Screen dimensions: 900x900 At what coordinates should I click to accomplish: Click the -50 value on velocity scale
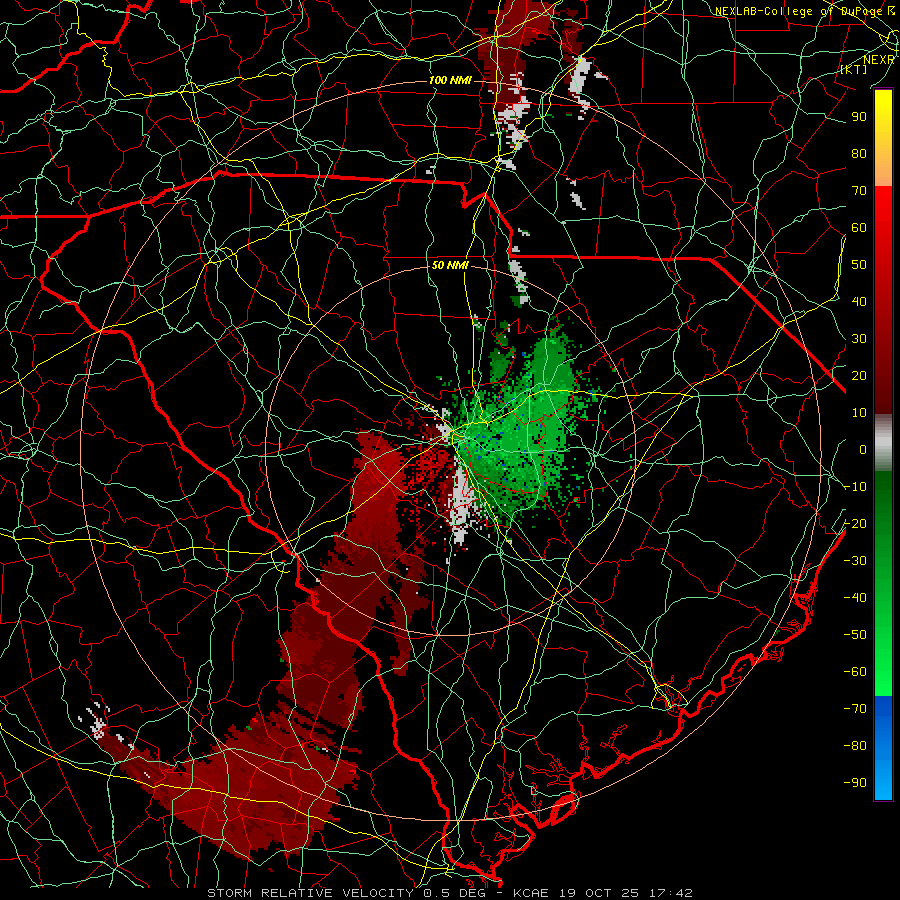tap(855, 635)
